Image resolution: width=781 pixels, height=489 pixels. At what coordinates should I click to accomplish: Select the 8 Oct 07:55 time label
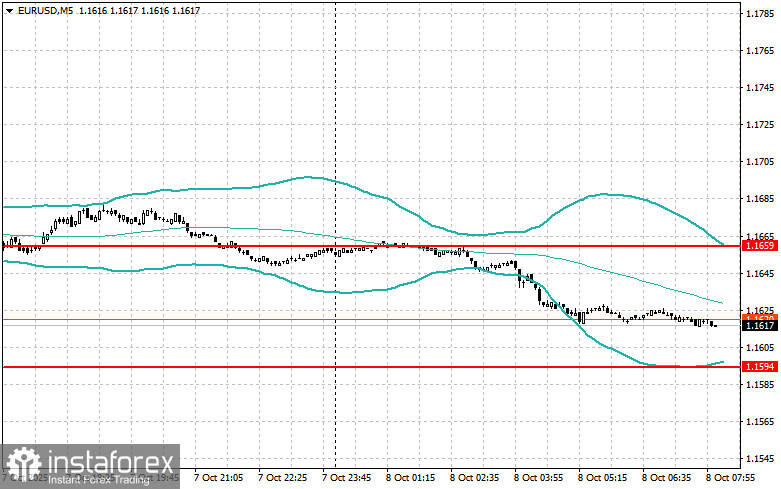point(730,478)
